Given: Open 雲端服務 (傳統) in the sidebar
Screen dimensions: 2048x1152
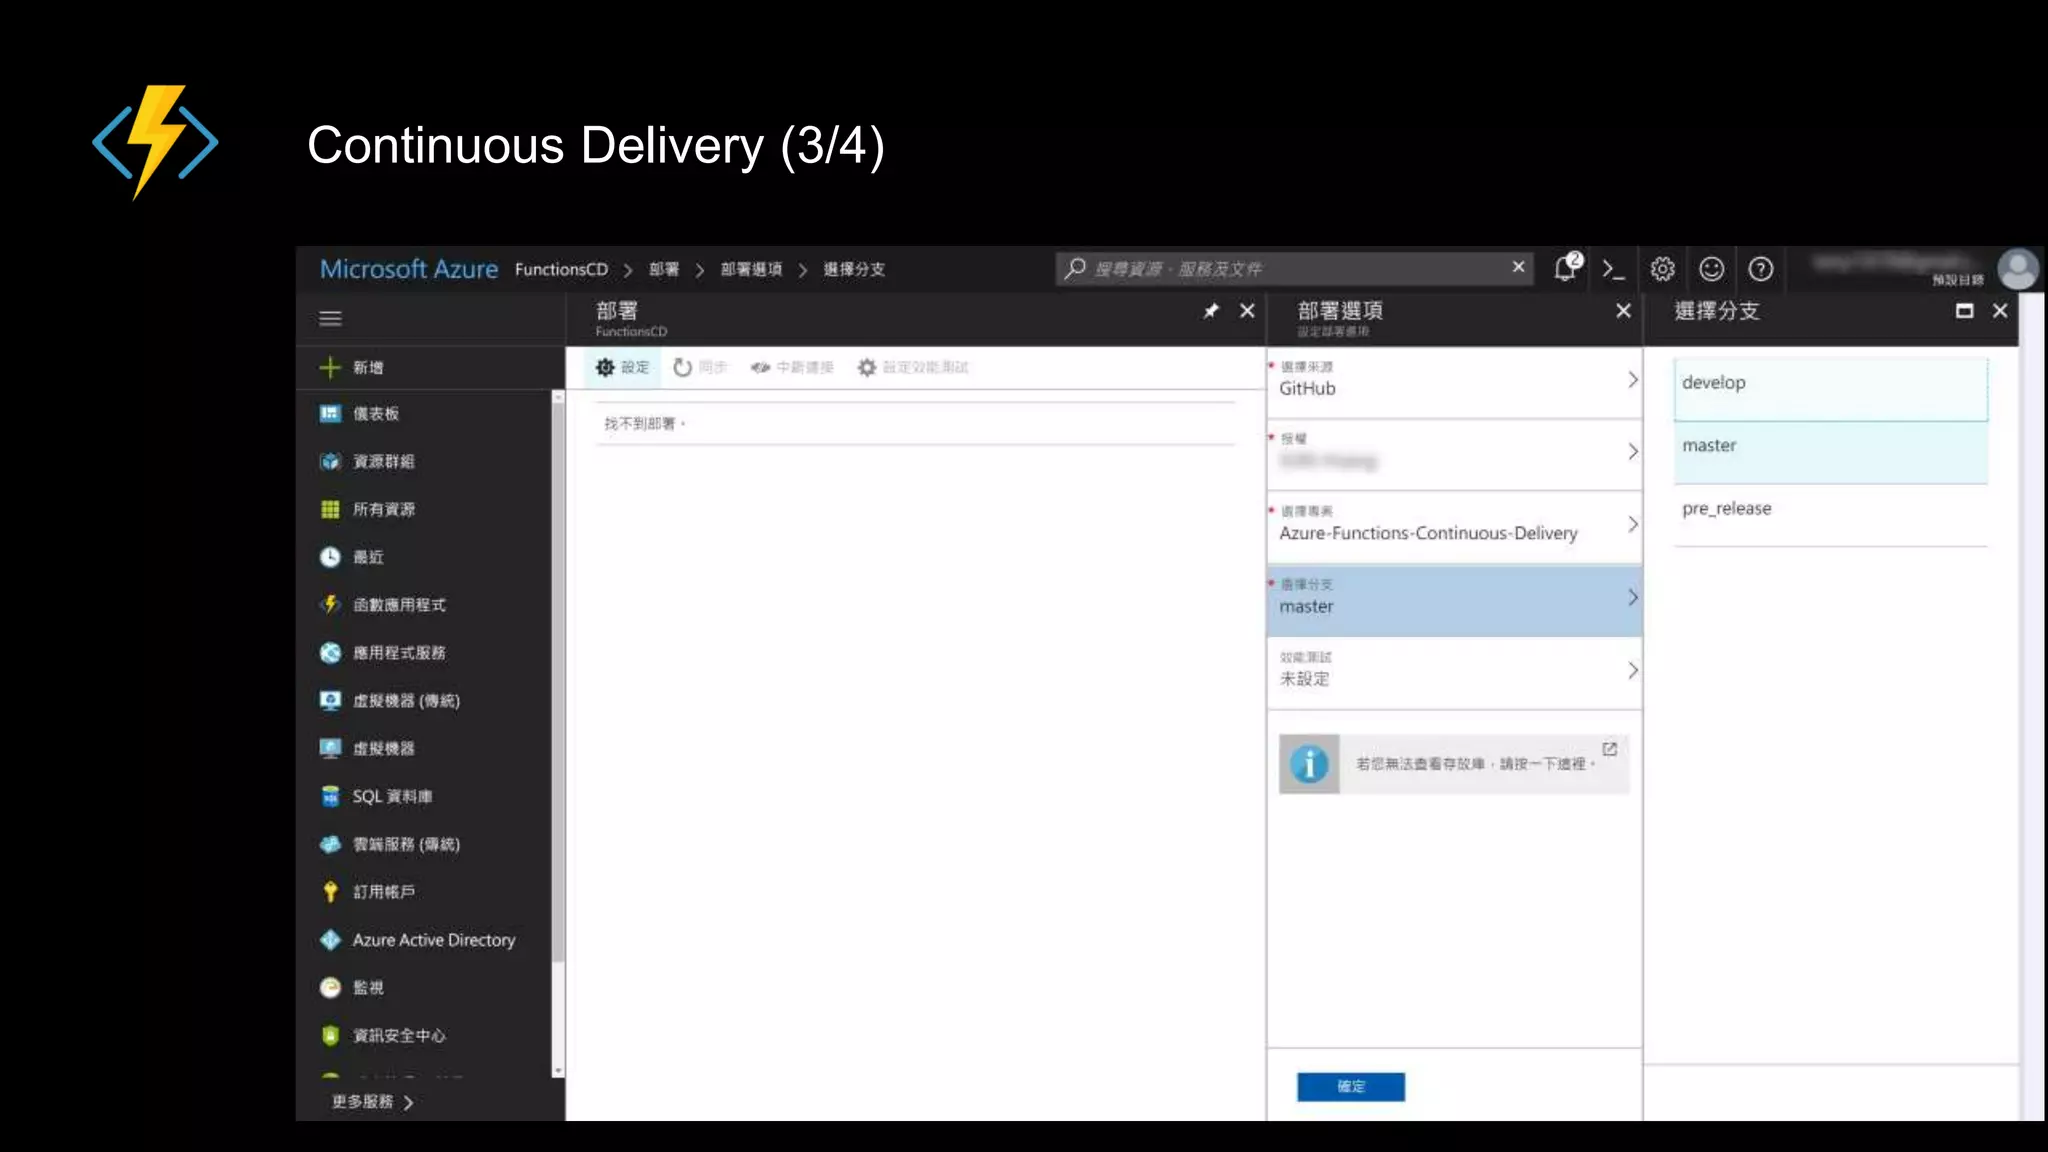Looking at the screenshot, I should 390,844.
